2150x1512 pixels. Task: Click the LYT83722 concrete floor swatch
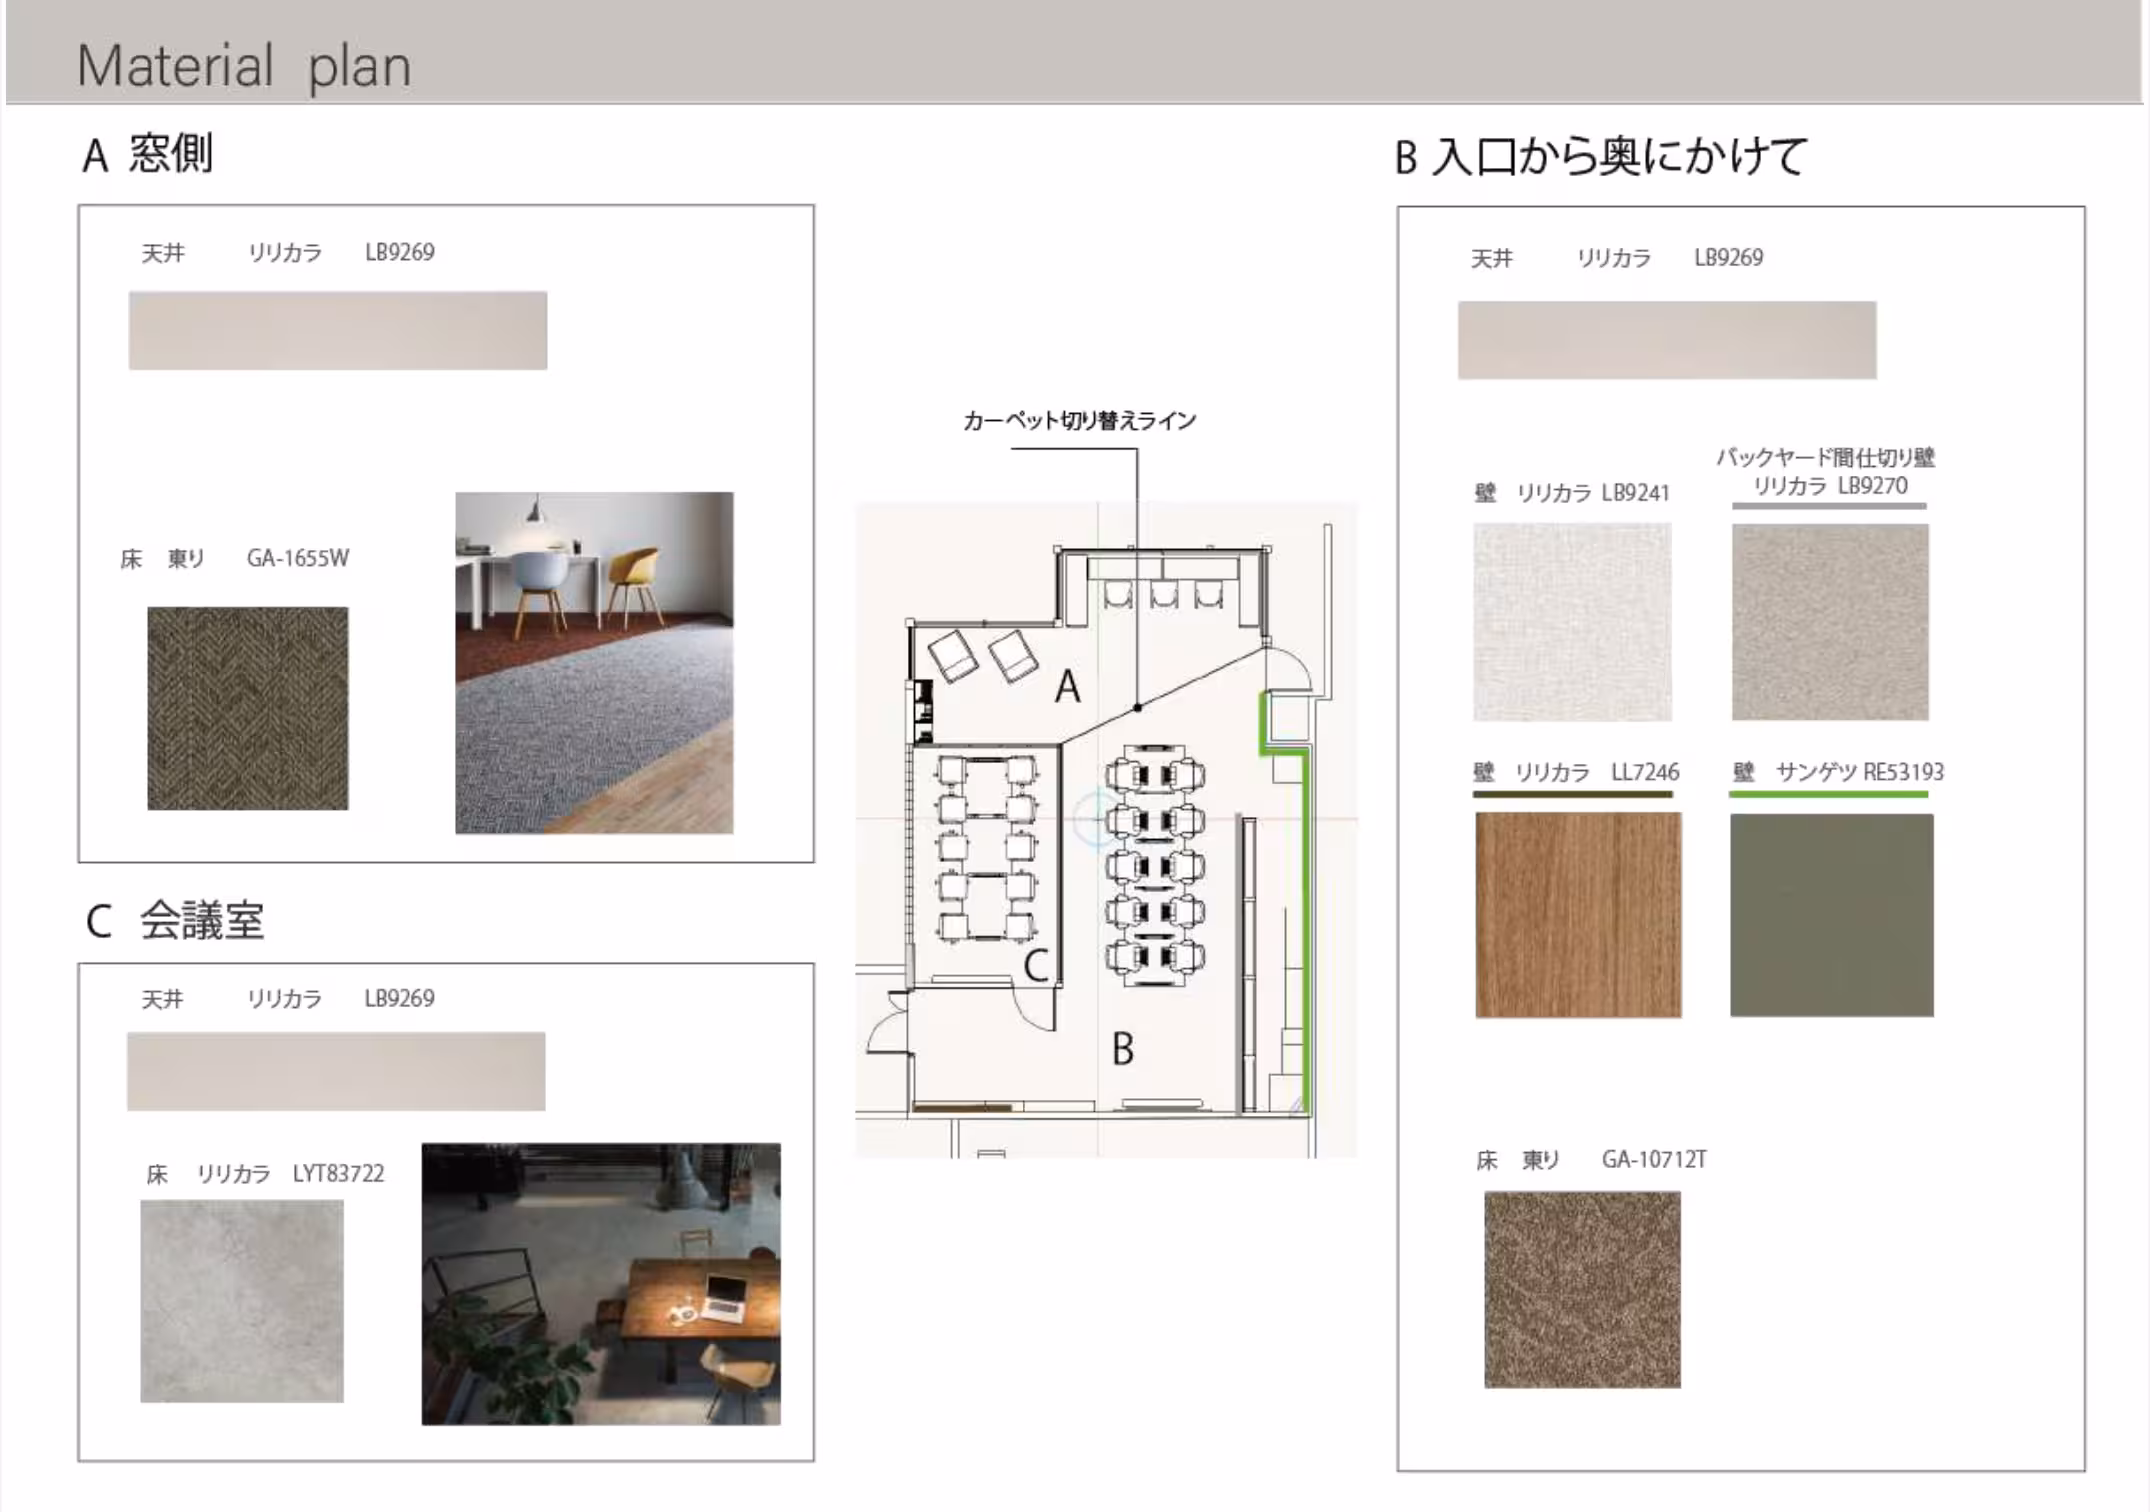pos(242,1301)
